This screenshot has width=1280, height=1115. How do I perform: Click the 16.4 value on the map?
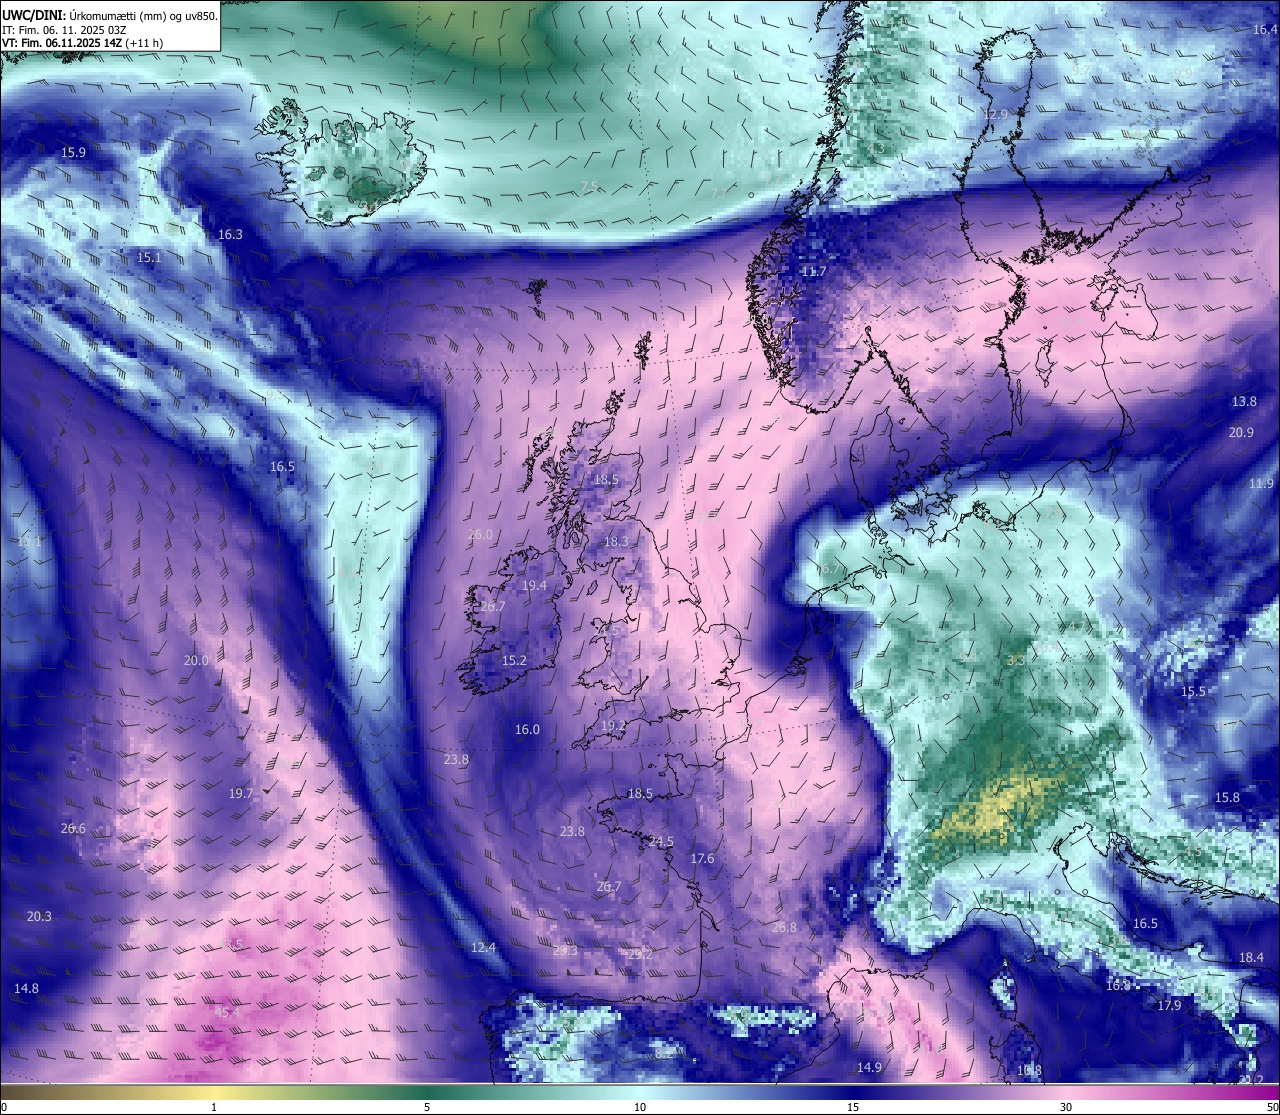1265,30
